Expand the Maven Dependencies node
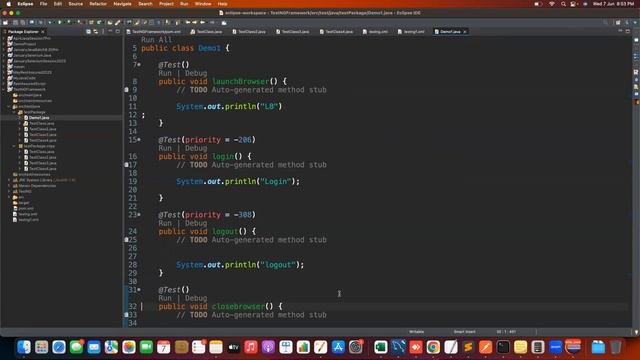The width and height of the screenshot is (640, 360). [x=9, y=186]
